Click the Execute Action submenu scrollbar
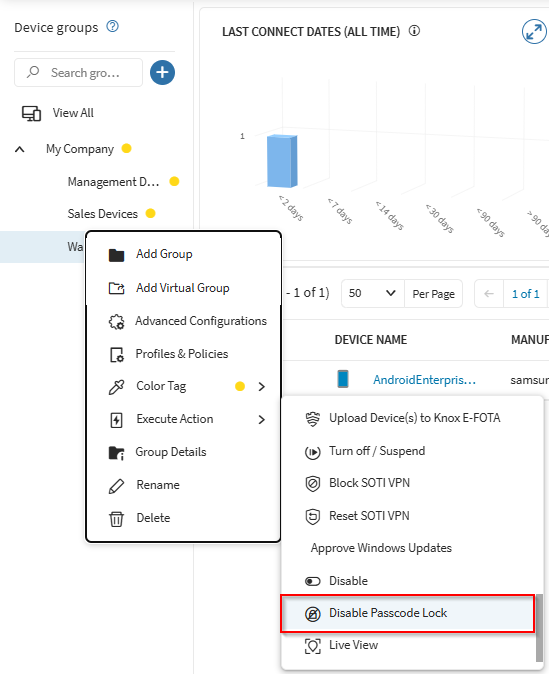The width and height of the screenshot is (549, 674). [539, 628]
